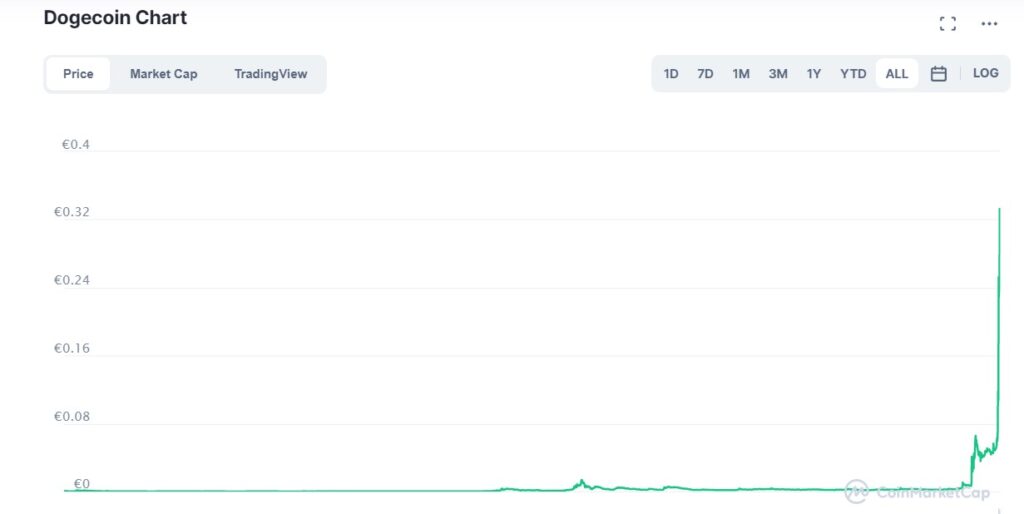Switch to the Market Cap tab
1024x514 pixels.
[163, 74]
